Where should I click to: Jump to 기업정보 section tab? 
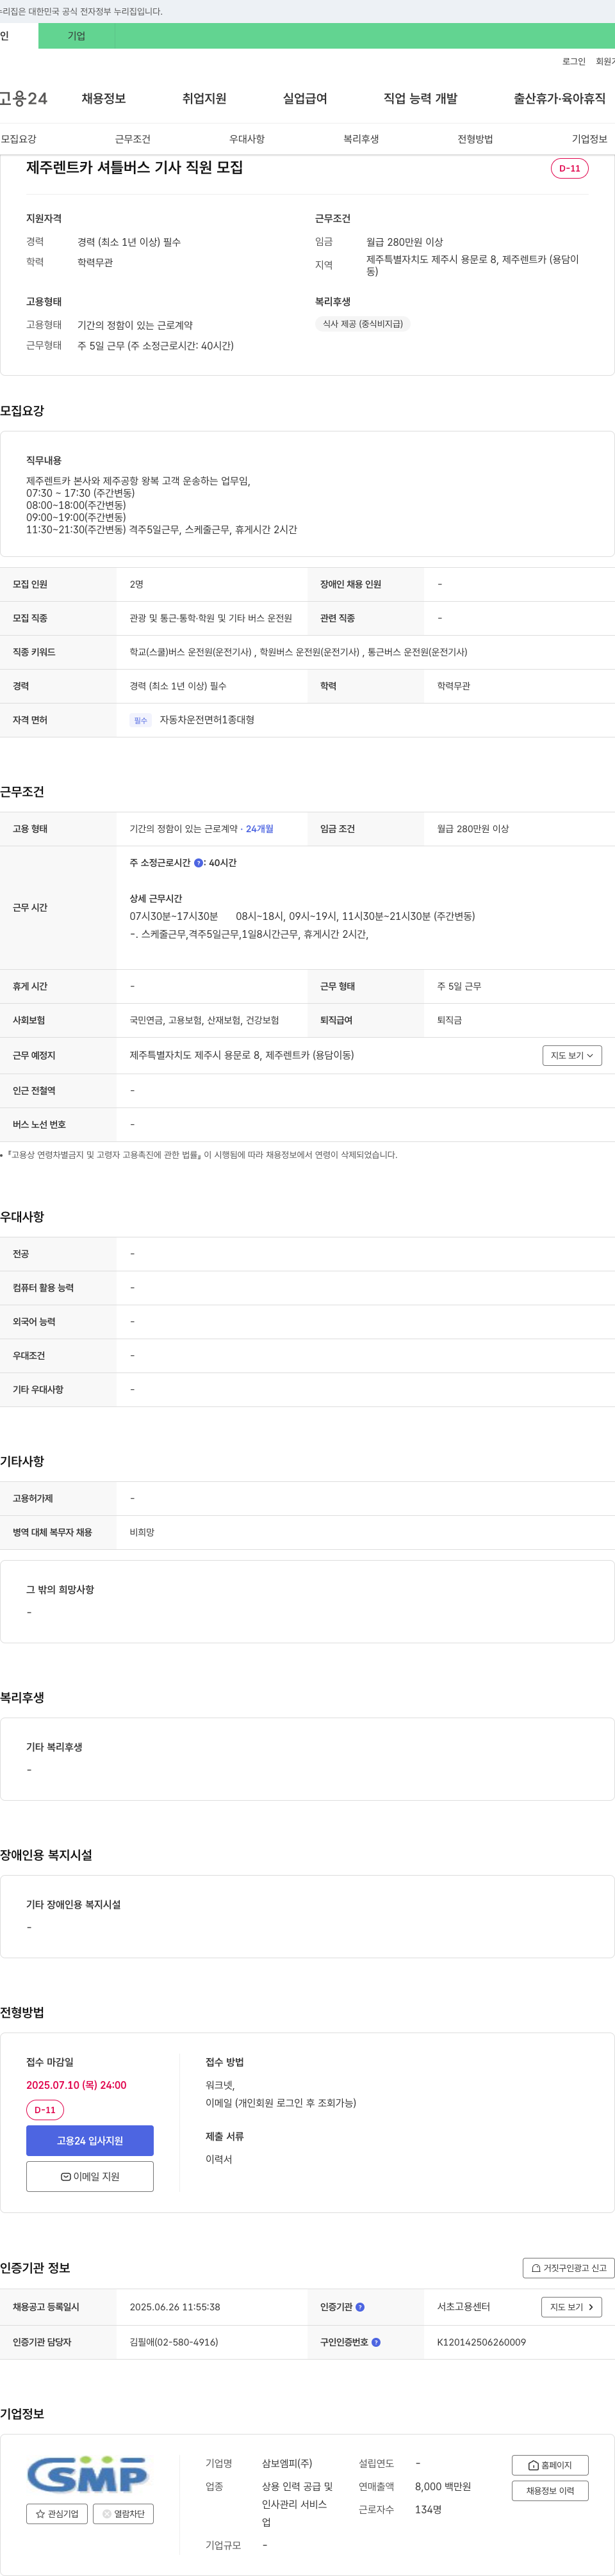click(x=589, y=139)
